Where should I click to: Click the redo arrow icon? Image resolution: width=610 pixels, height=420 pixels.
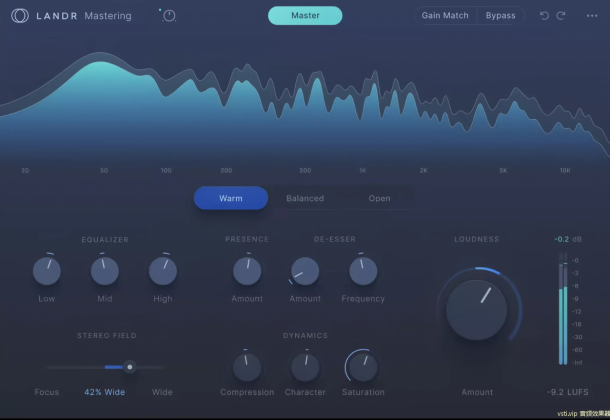[x=561, y=16]
